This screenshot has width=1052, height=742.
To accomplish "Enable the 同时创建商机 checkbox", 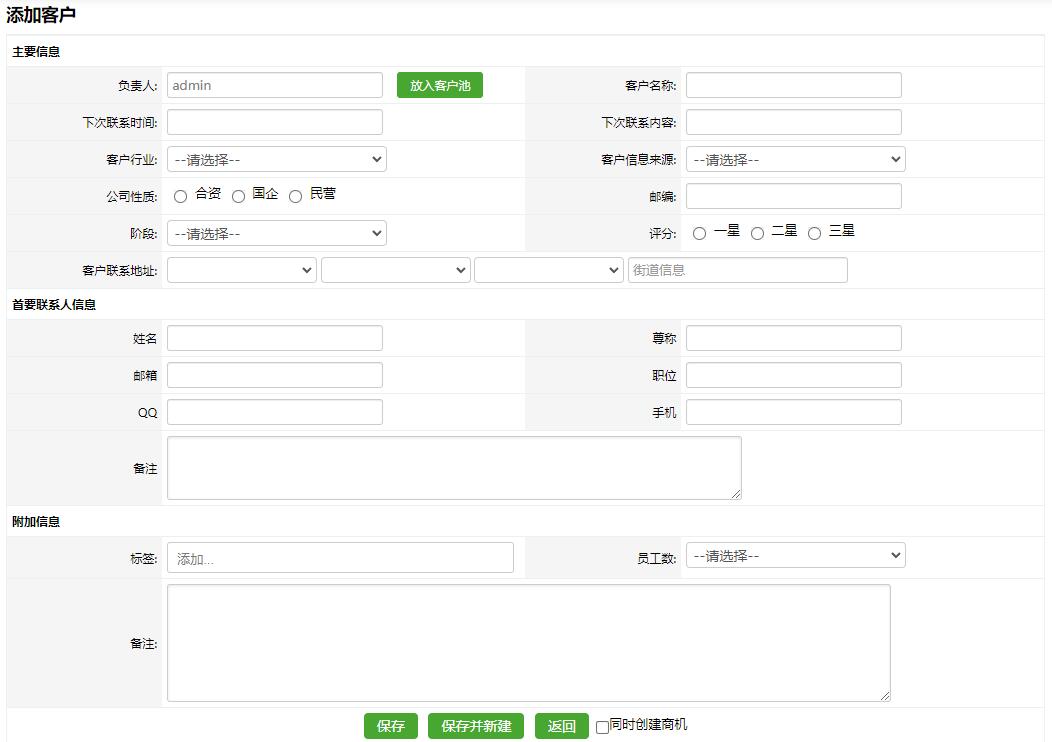I will click(602, 727).
